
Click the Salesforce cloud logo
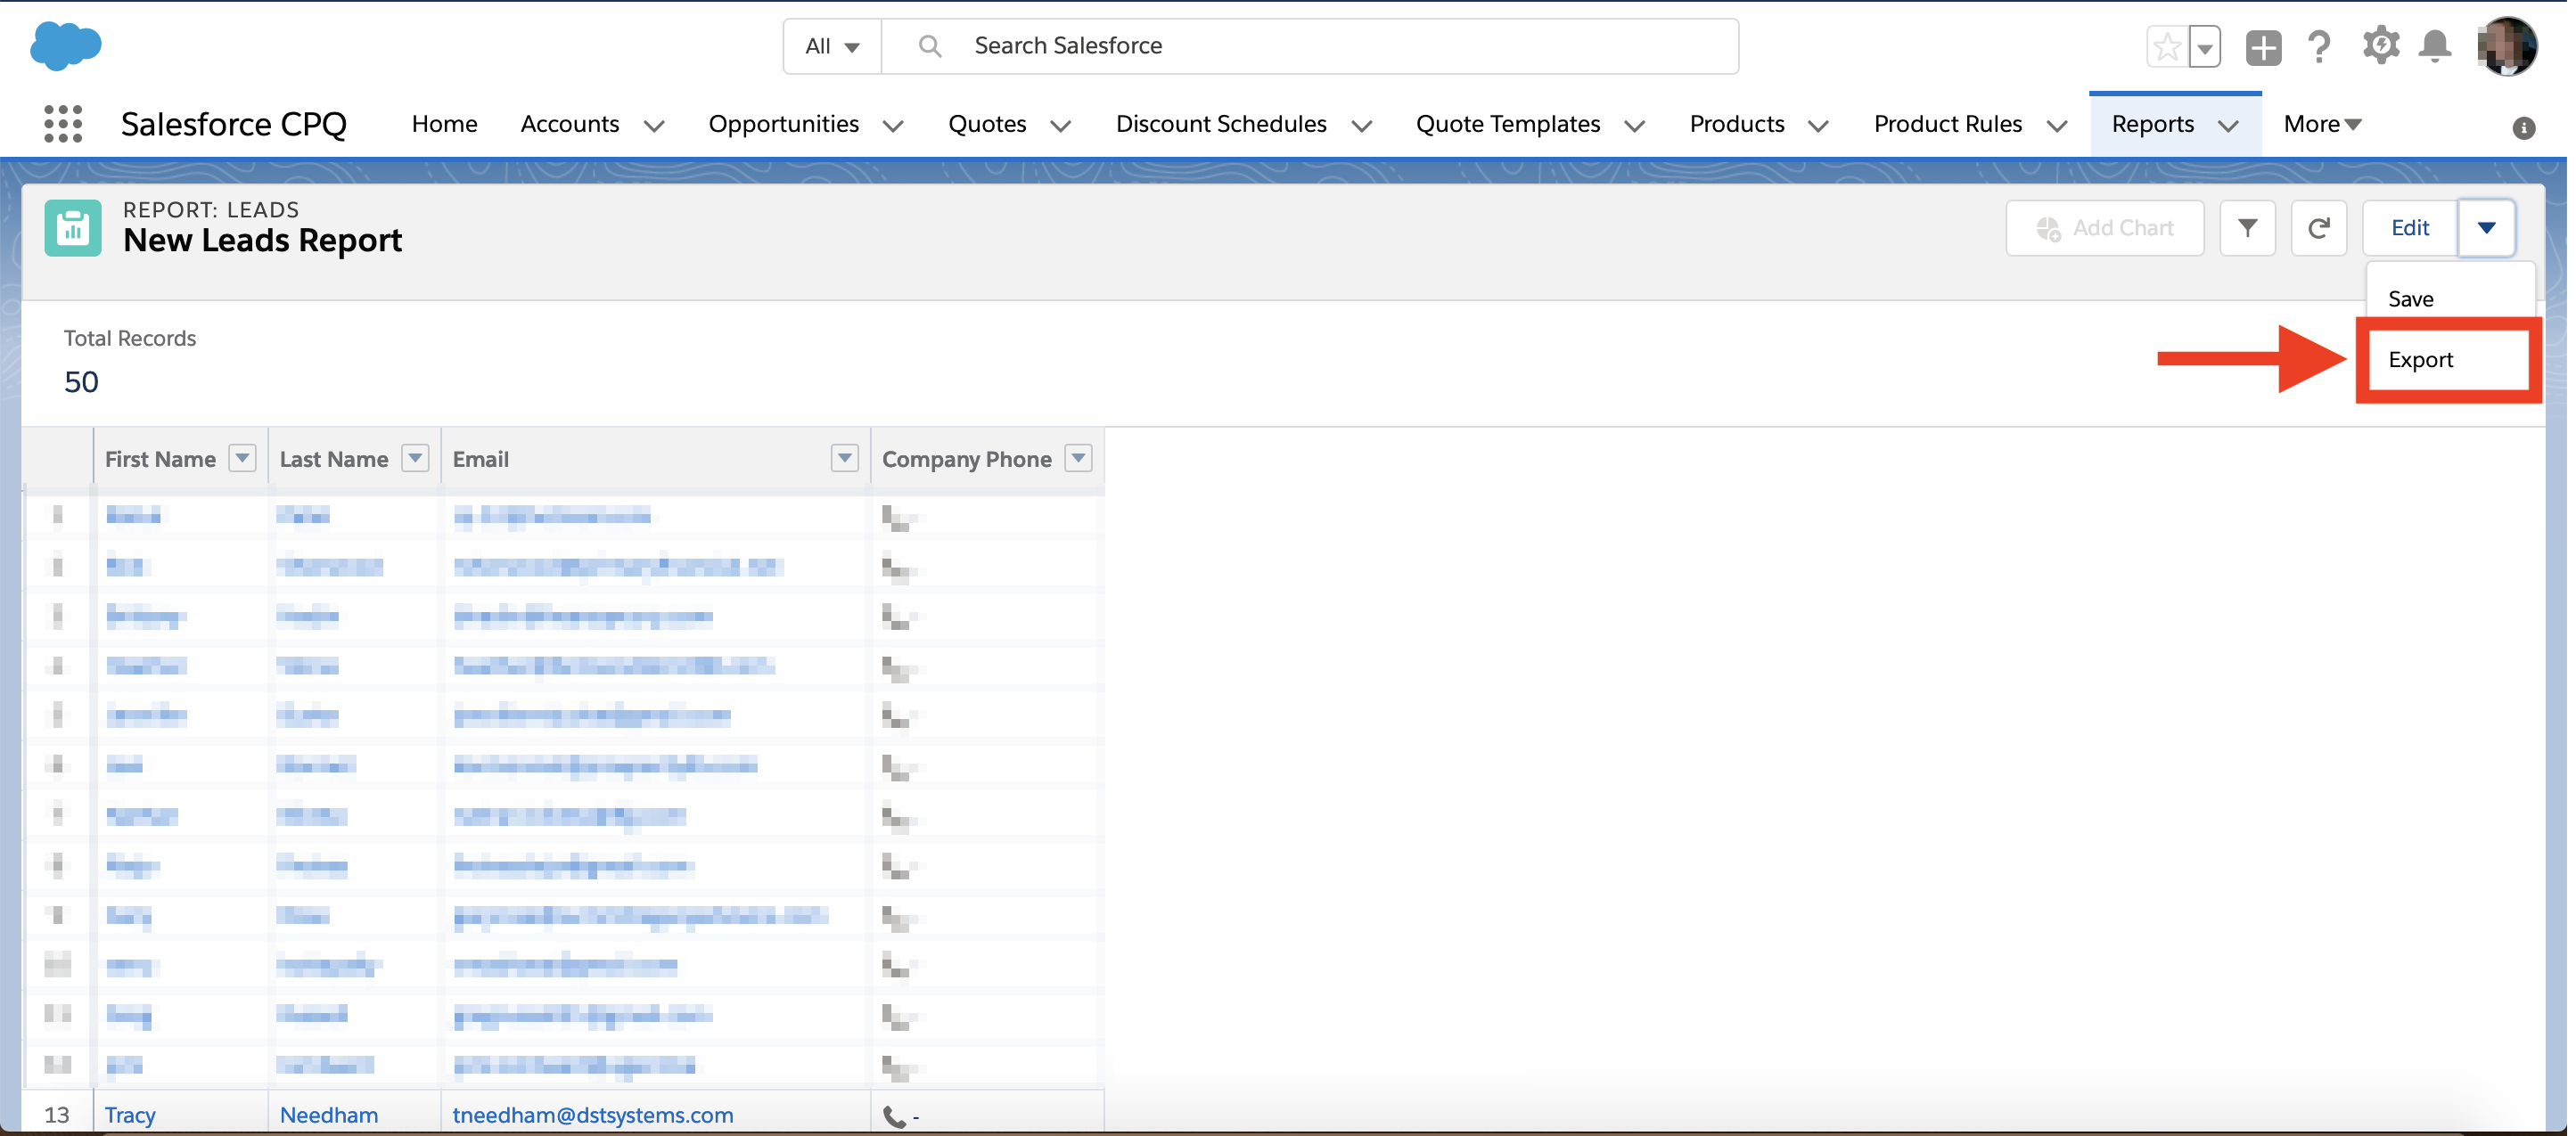click(66, 46)
